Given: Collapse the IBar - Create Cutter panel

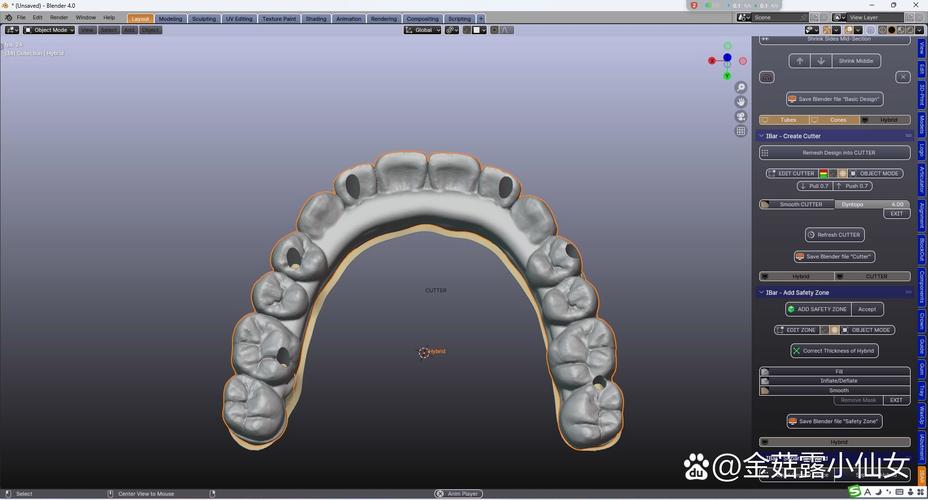Looking at the screenshot, I should (x=762, y=136).
